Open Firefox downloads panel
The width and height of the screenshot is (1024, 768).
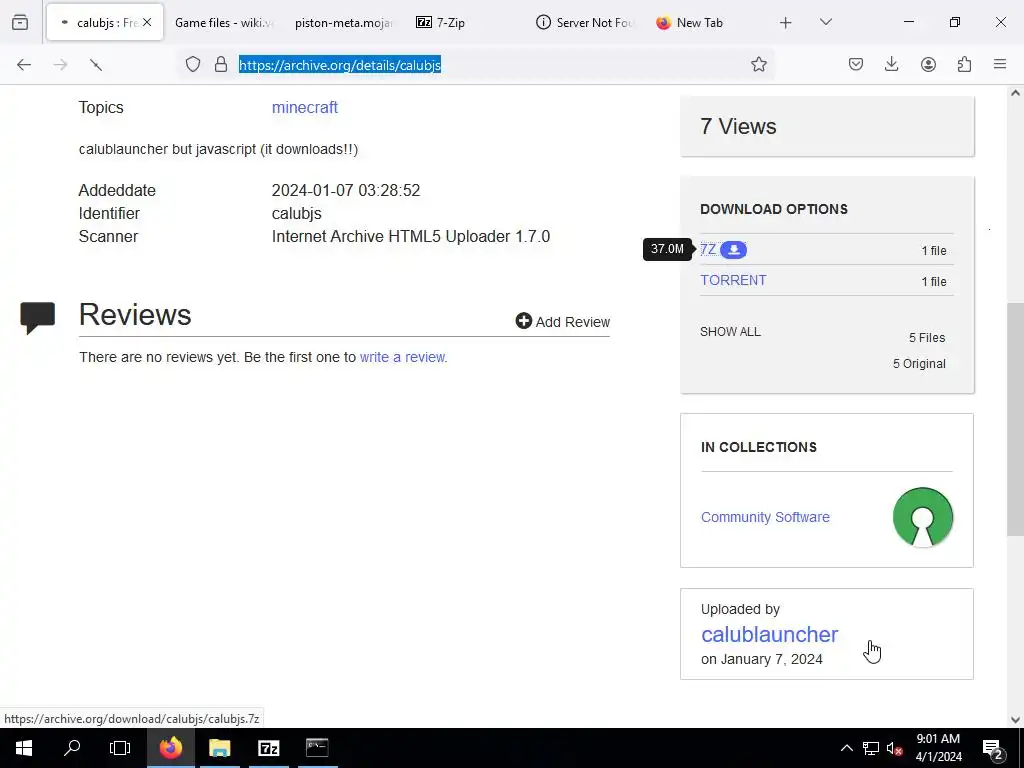(x=891, y=64)
